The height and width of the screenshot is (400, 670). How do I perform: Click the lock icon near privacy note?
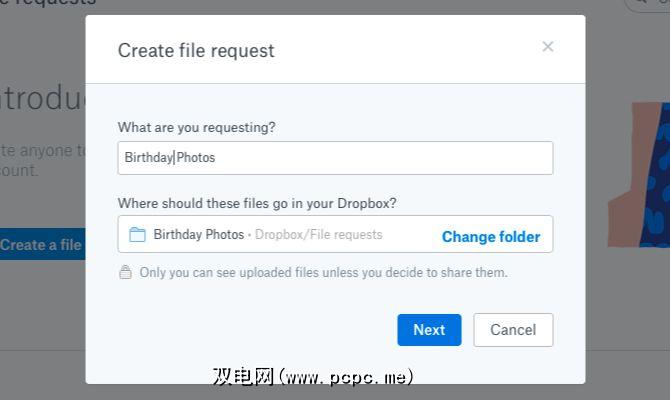click(125, 272)
